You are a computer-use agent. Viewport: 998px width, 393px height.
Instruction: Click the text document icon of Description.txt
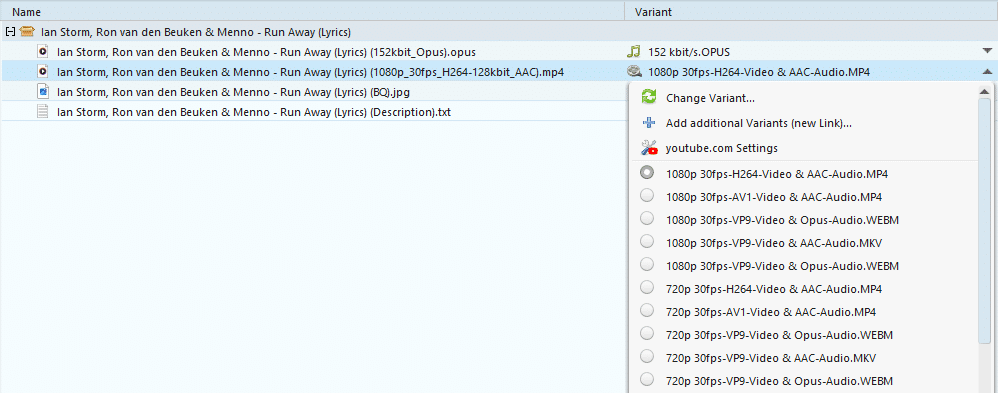[x=43, y=112]
